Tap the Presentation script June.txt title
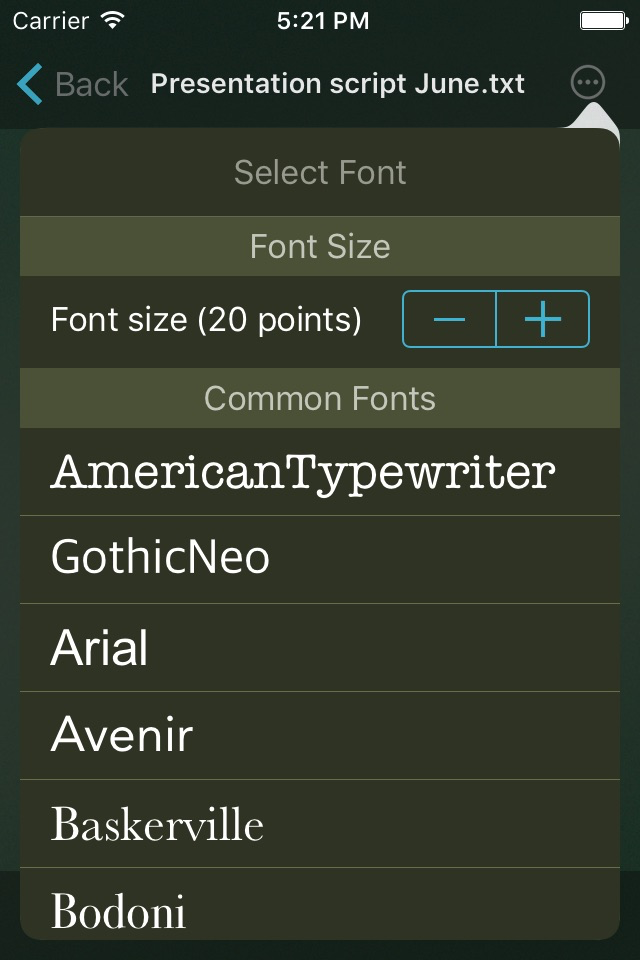 click(337, 84)
